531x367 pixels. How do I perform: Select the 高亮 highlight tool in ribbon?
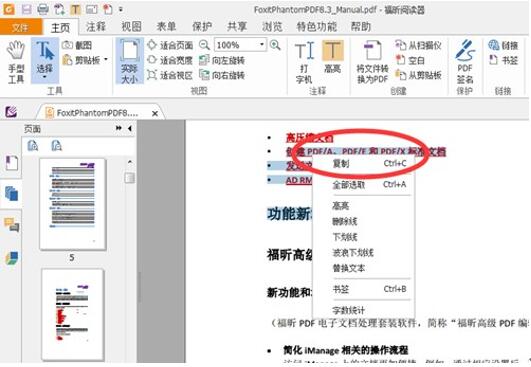click(333, 57)
